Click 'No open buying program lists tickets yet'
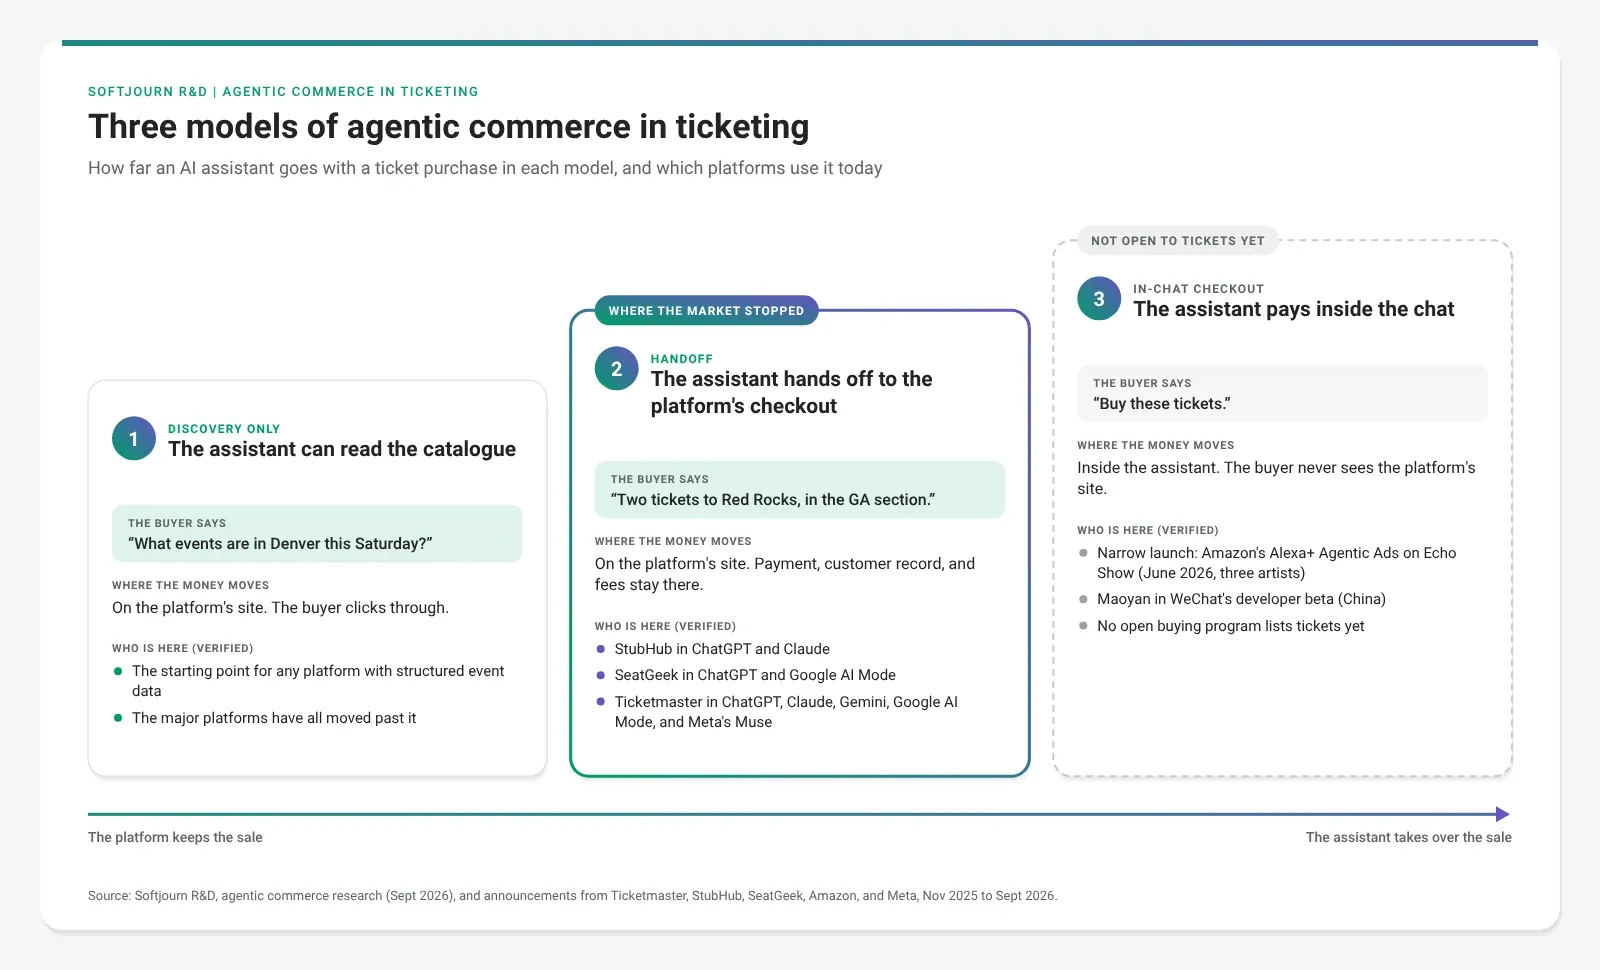The image size is (1600, 970). click(x=1230, y=626)
